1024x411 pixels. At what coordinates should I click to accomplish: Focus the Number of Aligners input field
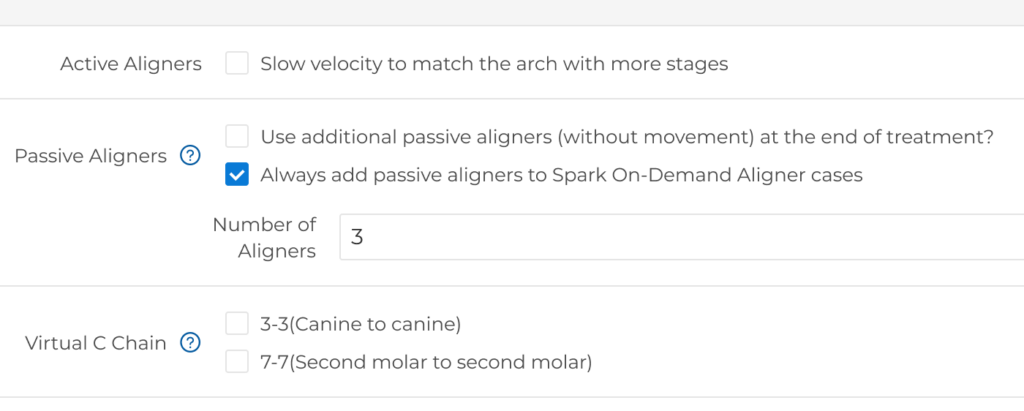pyautogui.click(x=680, y=238)
